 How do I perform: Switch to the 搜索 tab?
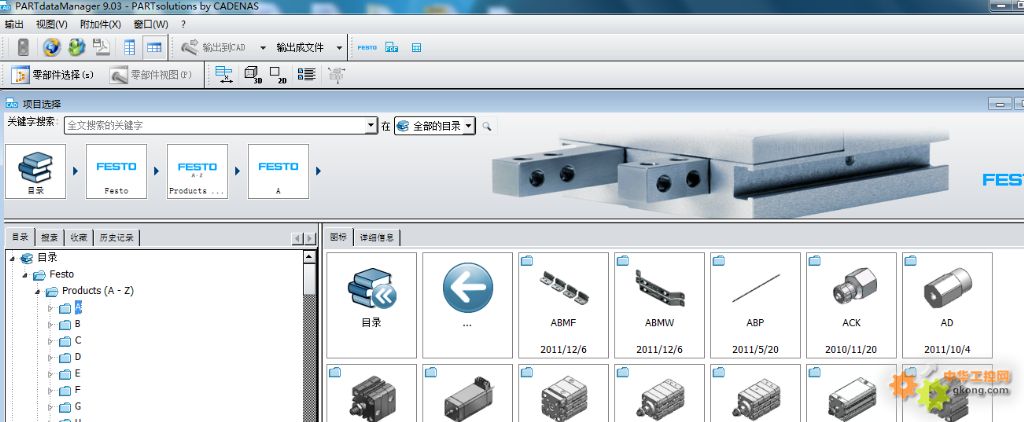pos(50,238)
